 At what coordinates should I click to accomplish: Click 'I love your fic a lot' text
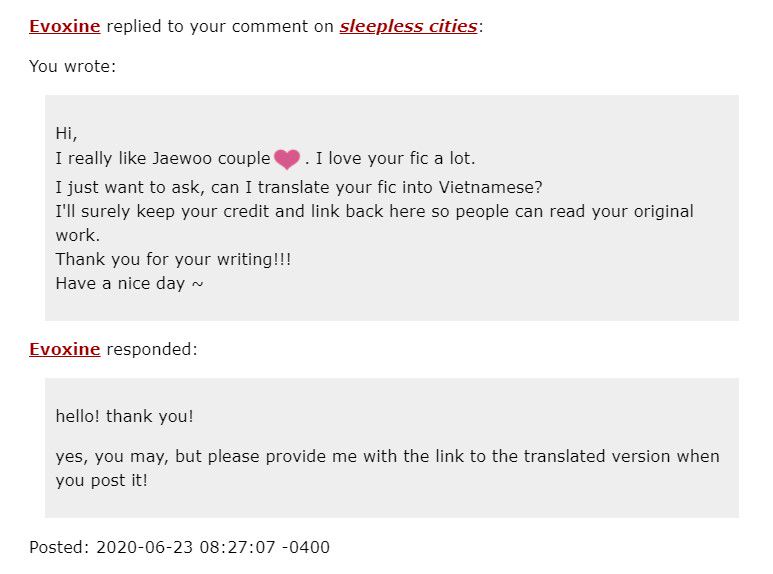click(395, 158)
